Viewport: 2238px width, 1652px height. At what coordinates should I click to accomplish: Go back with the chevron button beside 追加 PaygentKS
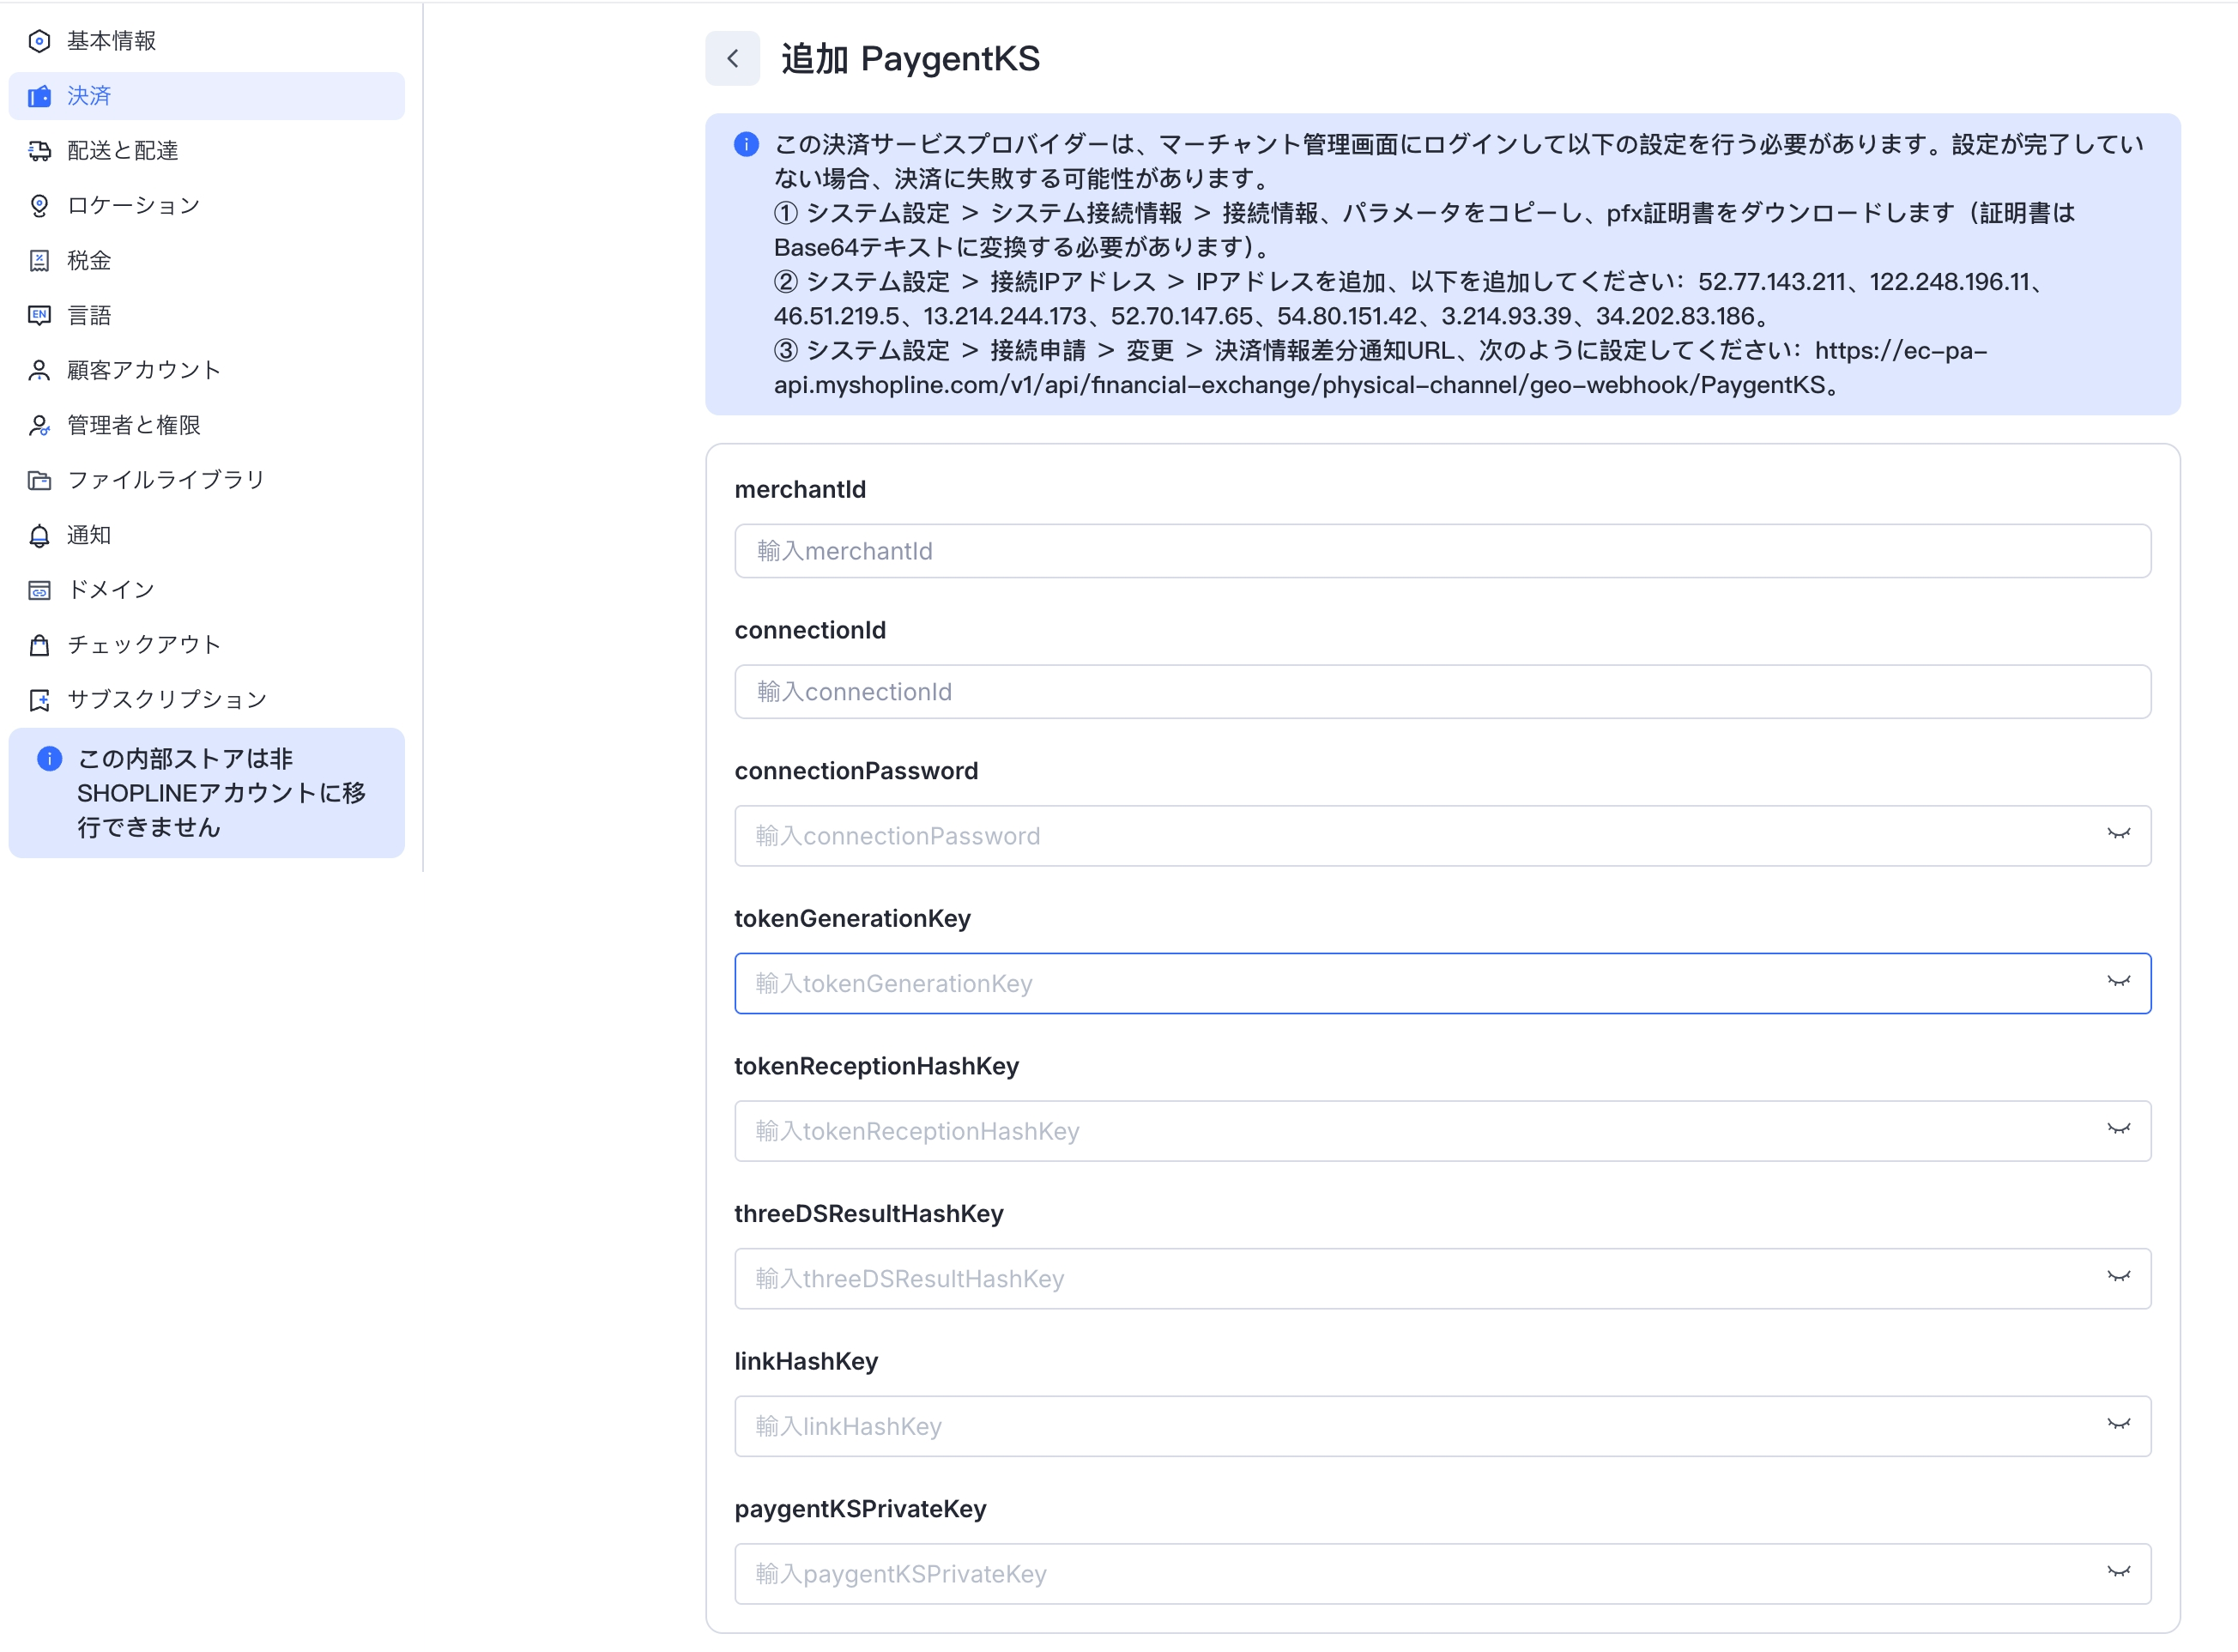tap(732, 58)
